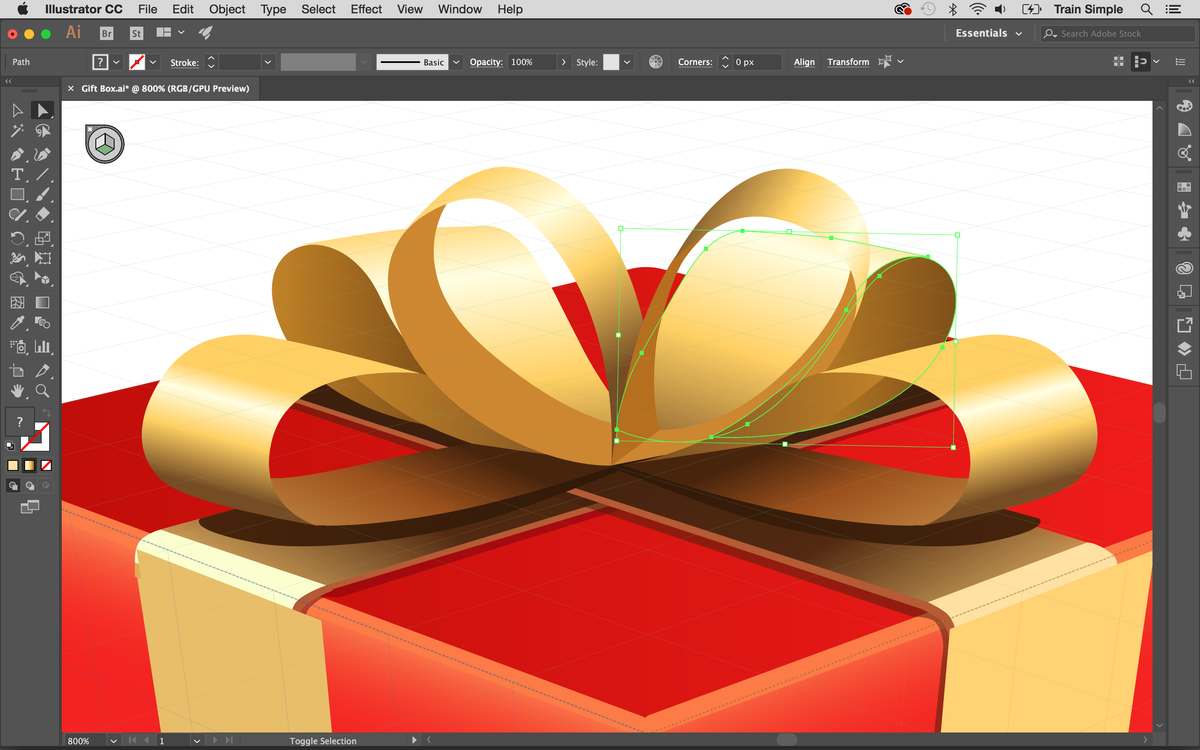Activate the Type tool
Screen dimensions: 1200x750
point(18,174)
